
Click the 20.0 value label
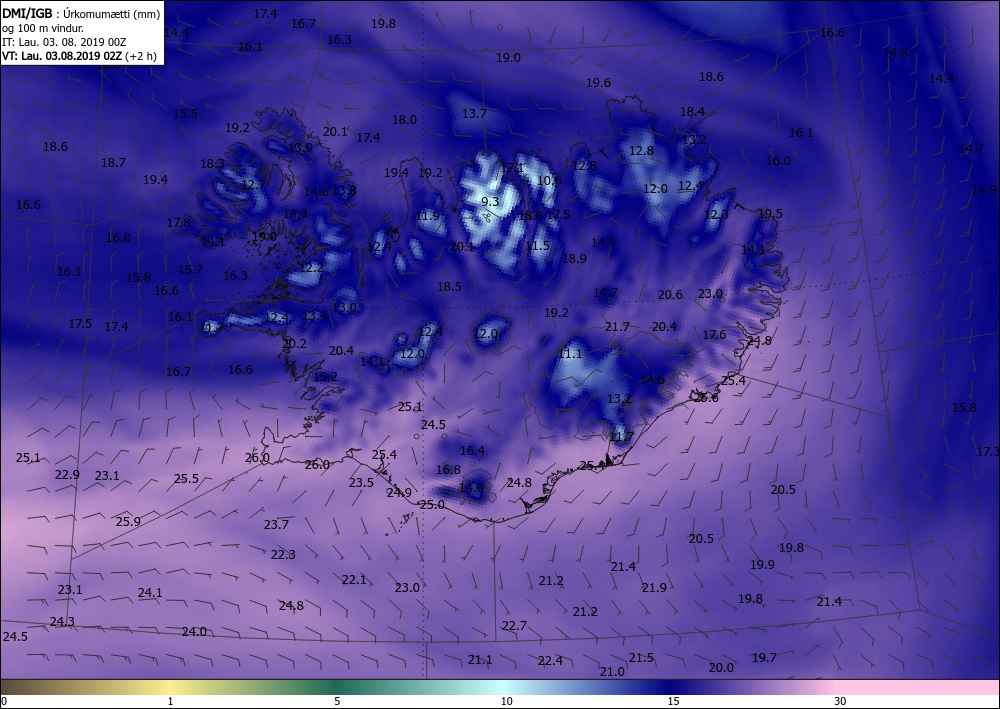[x=721, y=668]
